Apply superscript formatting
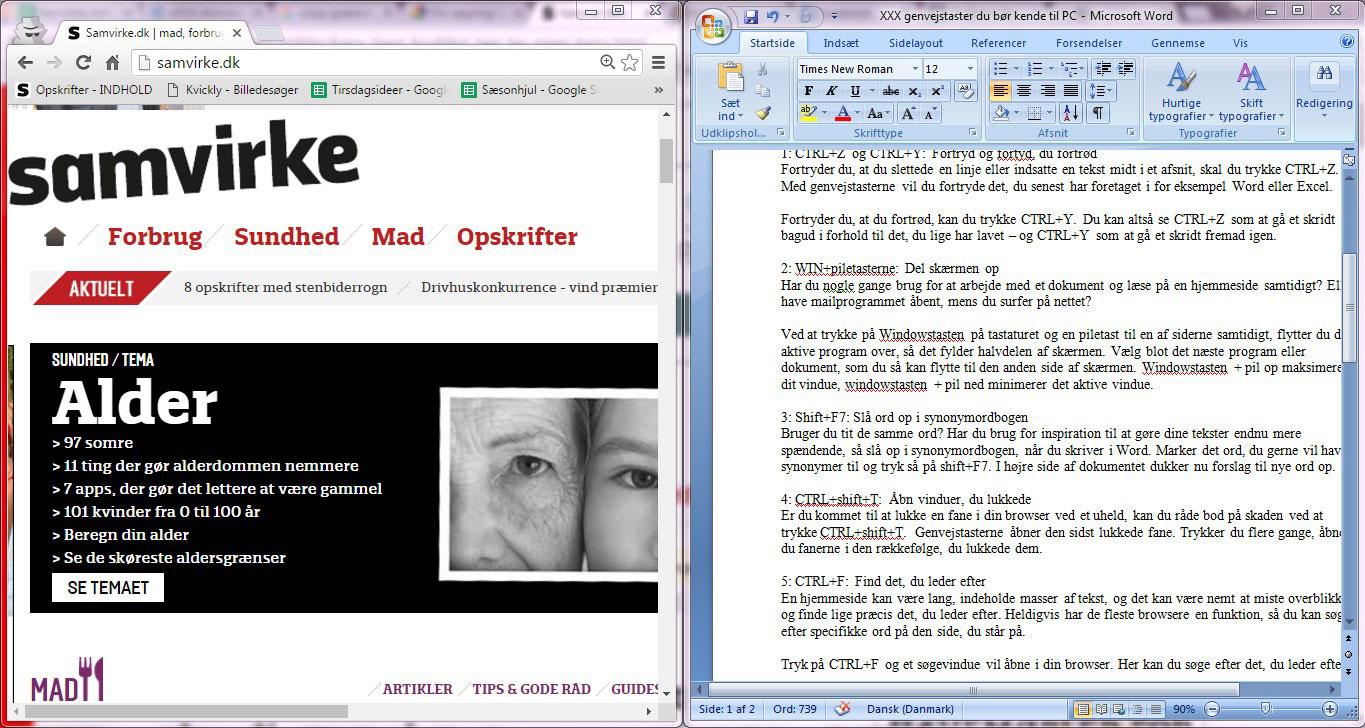1365x728 pixels. point(937,91)
